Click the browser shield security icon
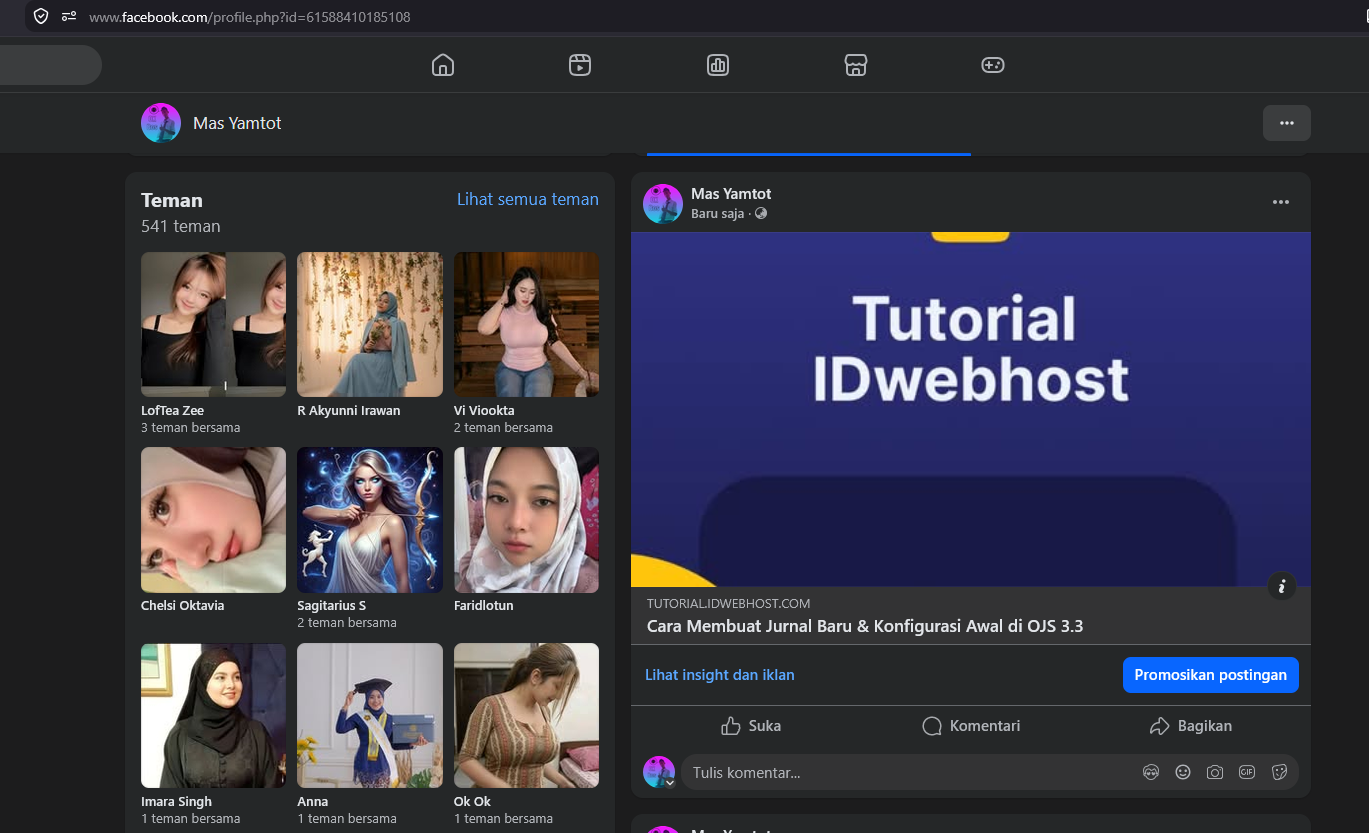The image size is (1369, 833). tap(41, 16)
